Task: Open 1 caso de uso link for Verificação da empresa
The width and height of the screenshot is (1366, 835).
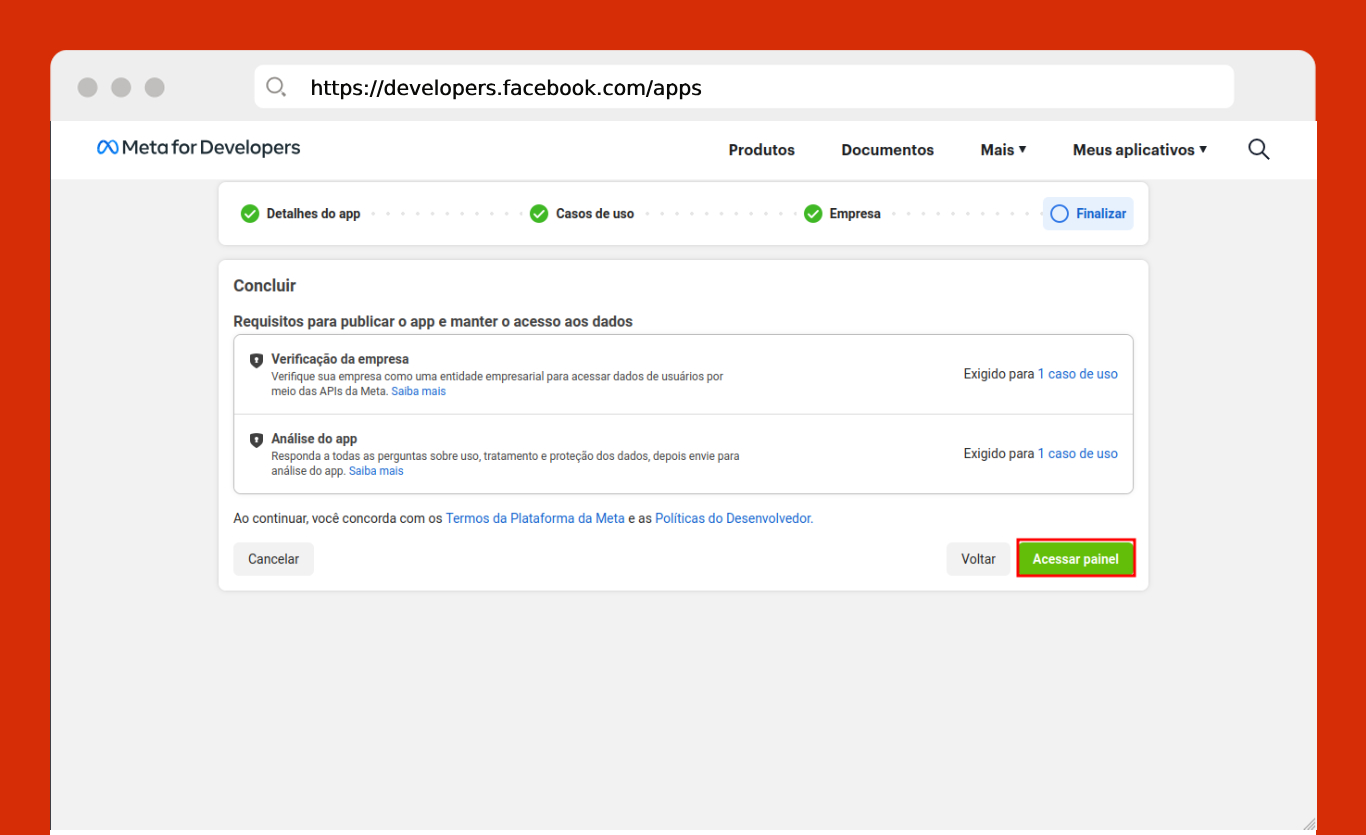Action: (x=1078, y=374)
